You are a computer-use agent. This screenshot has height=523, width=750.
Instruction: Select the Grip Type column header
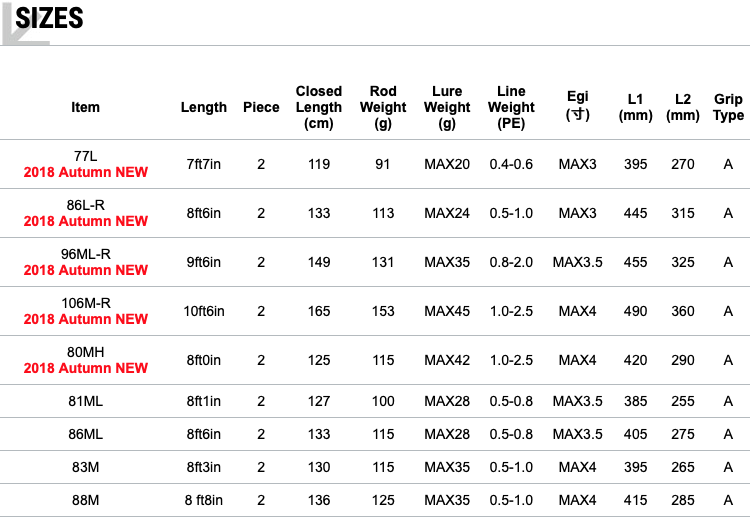728,107
